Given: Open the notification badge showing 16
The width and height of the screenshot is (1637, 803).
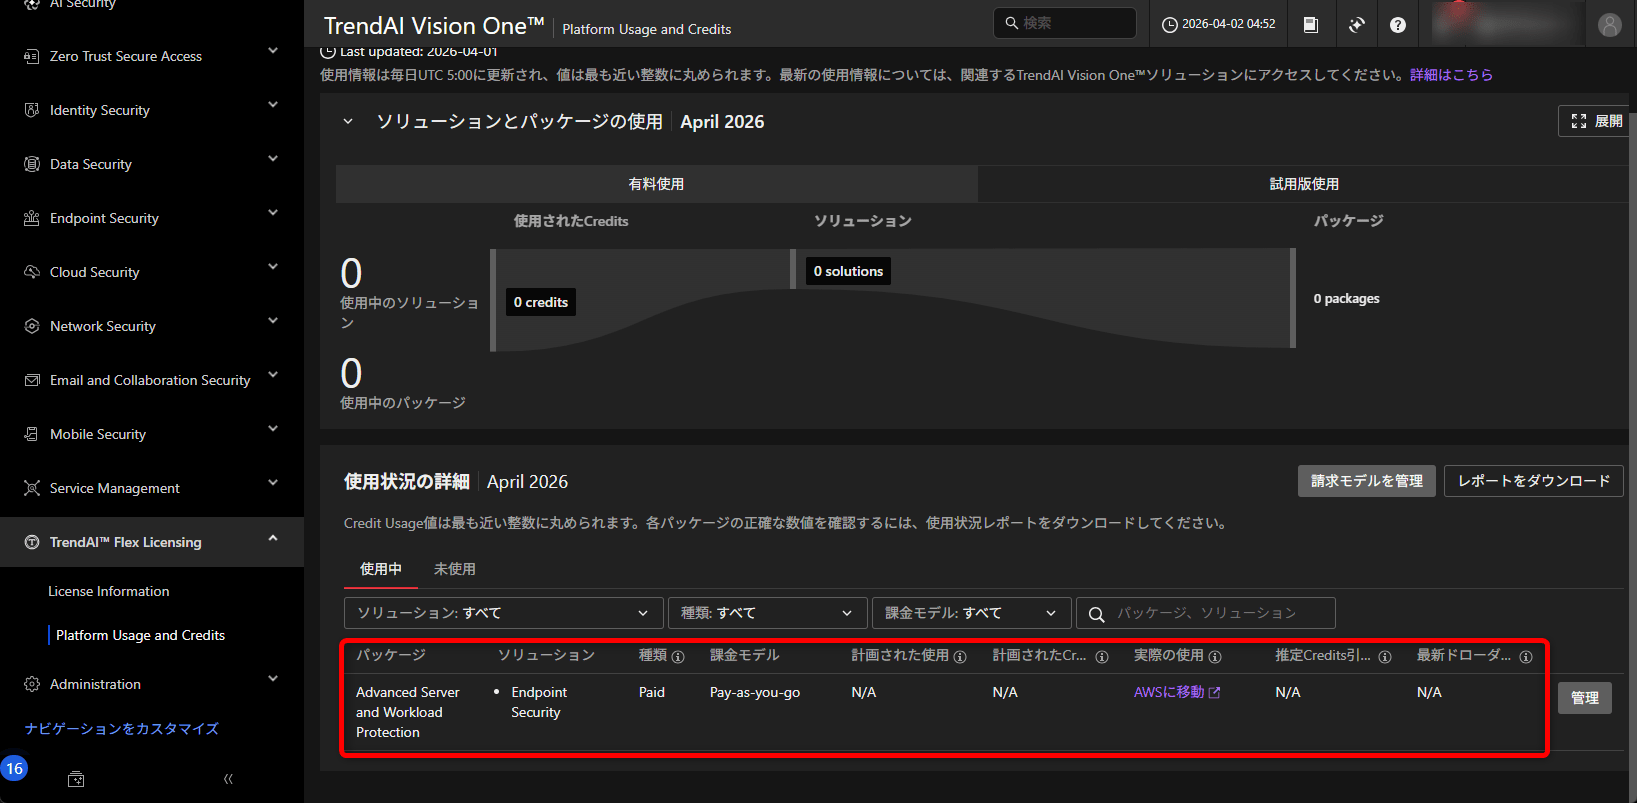Looking at the screenshot, I should tap(14, 768).
